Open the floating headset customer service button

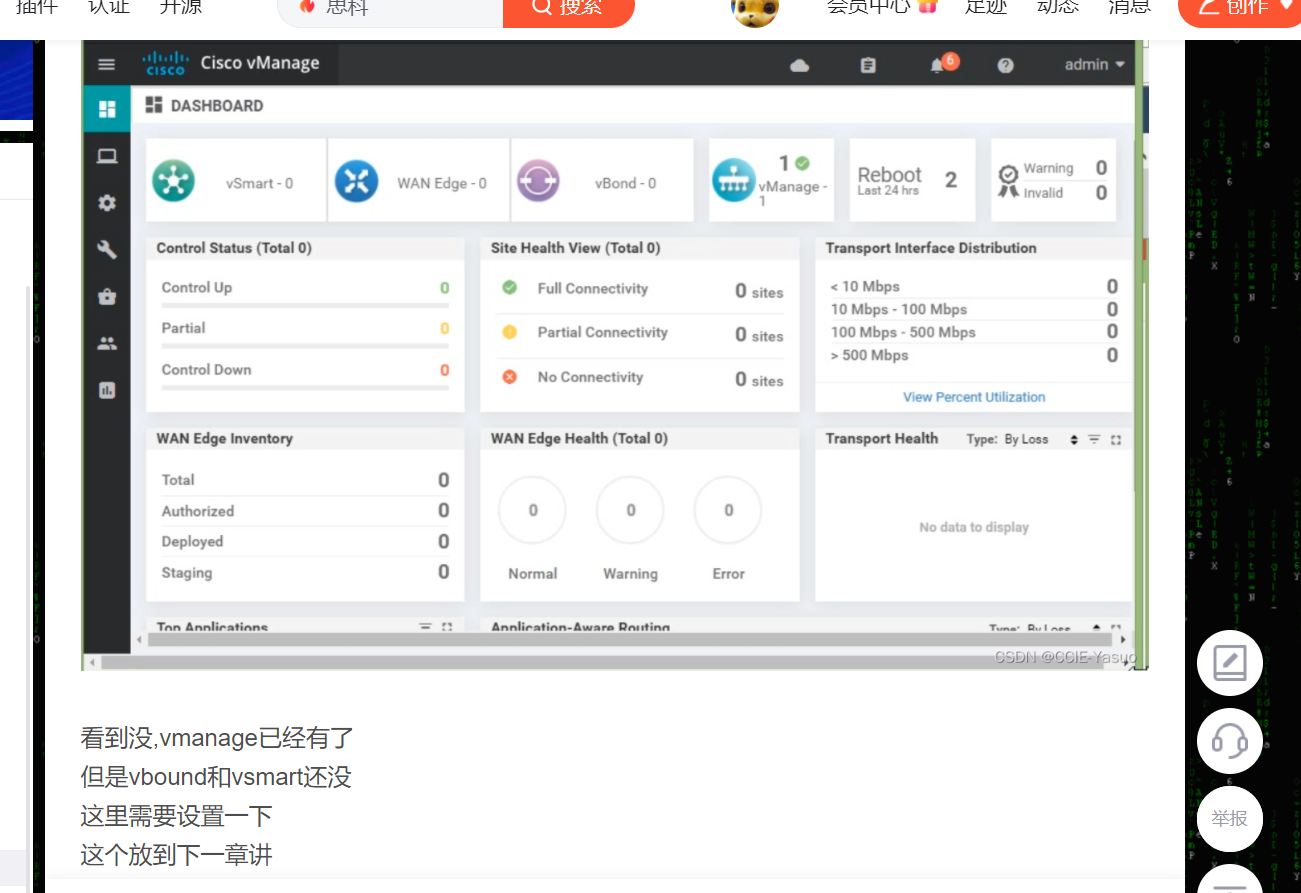tap(1230, 741)
